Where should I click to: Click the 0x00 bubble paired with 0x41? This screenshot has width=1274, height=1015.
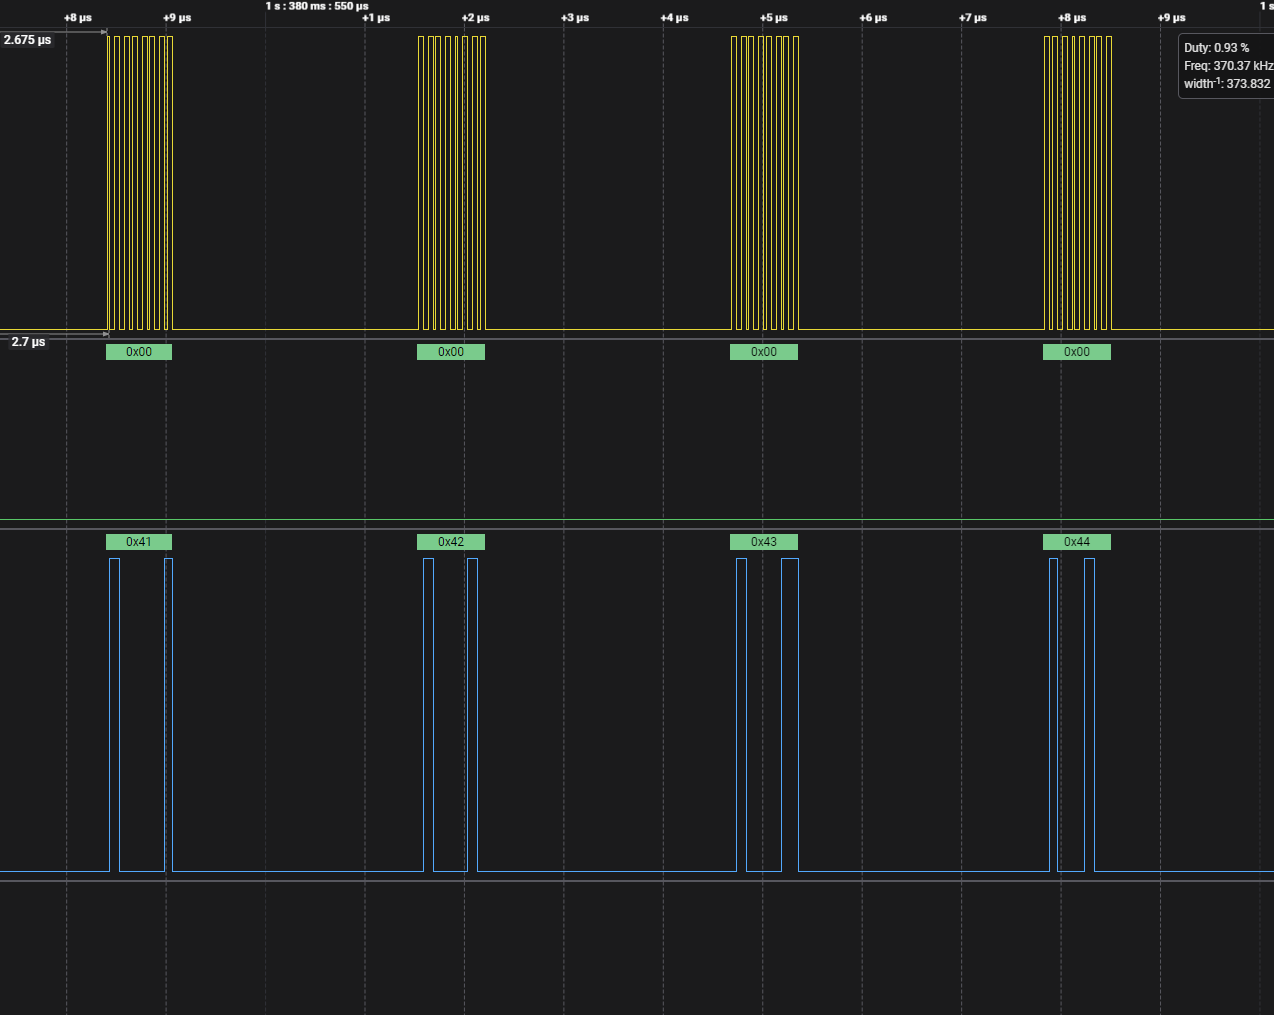139,352
